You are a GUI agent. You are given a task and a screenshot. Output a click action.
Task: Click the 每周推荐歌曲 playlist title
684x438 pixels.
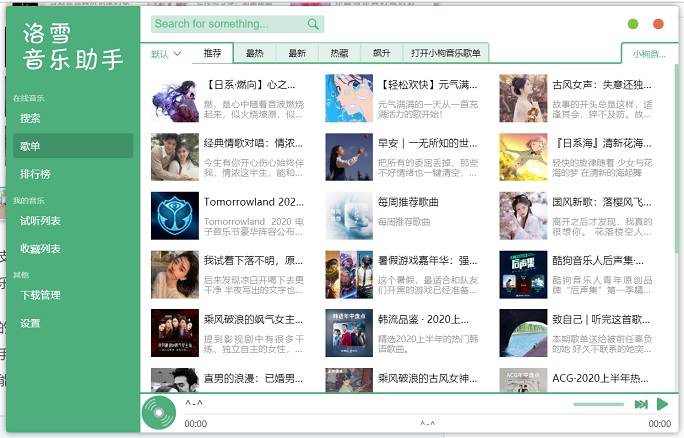(x=408, y=202)
